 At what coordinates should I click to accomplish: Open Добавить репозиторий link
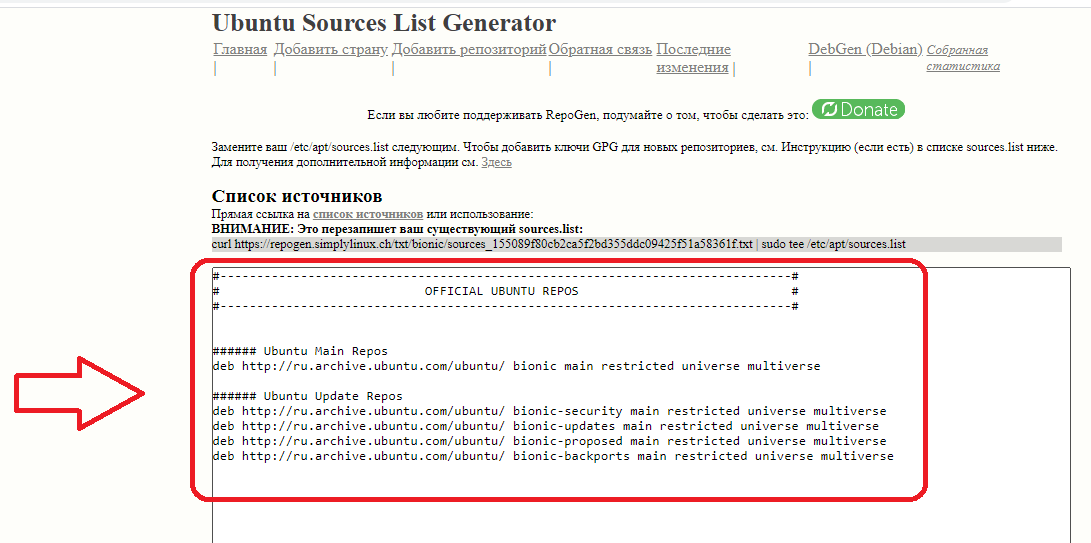click(470, 49)
